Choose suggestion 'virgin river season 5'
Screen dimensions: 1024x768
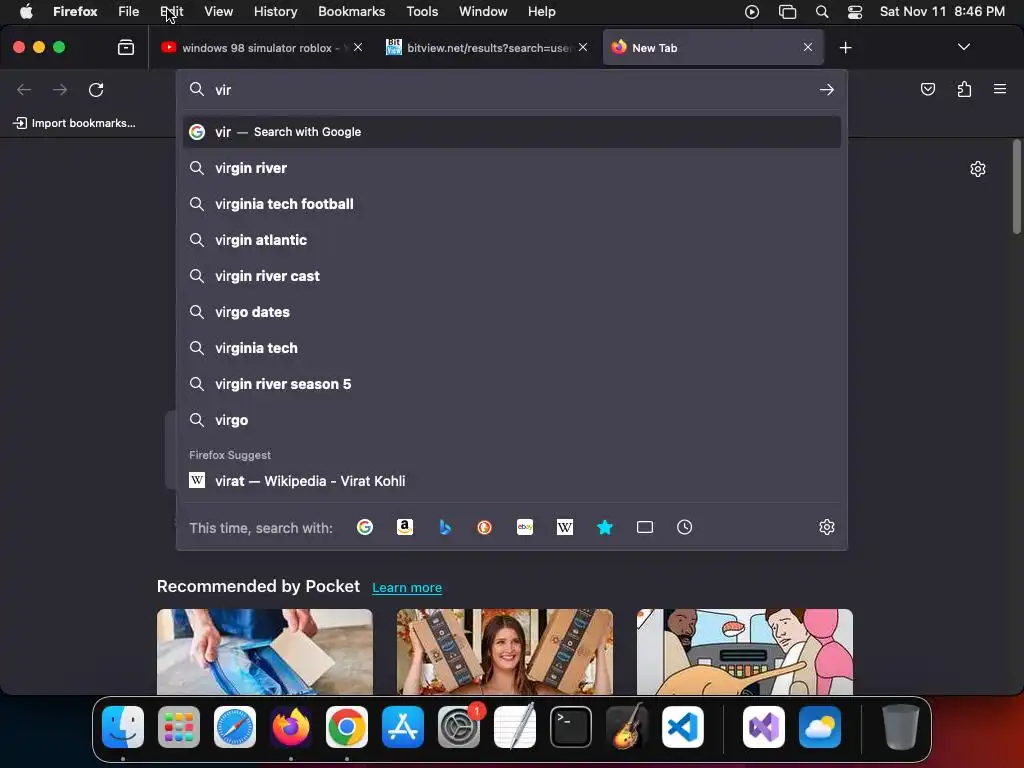point(511,384)
